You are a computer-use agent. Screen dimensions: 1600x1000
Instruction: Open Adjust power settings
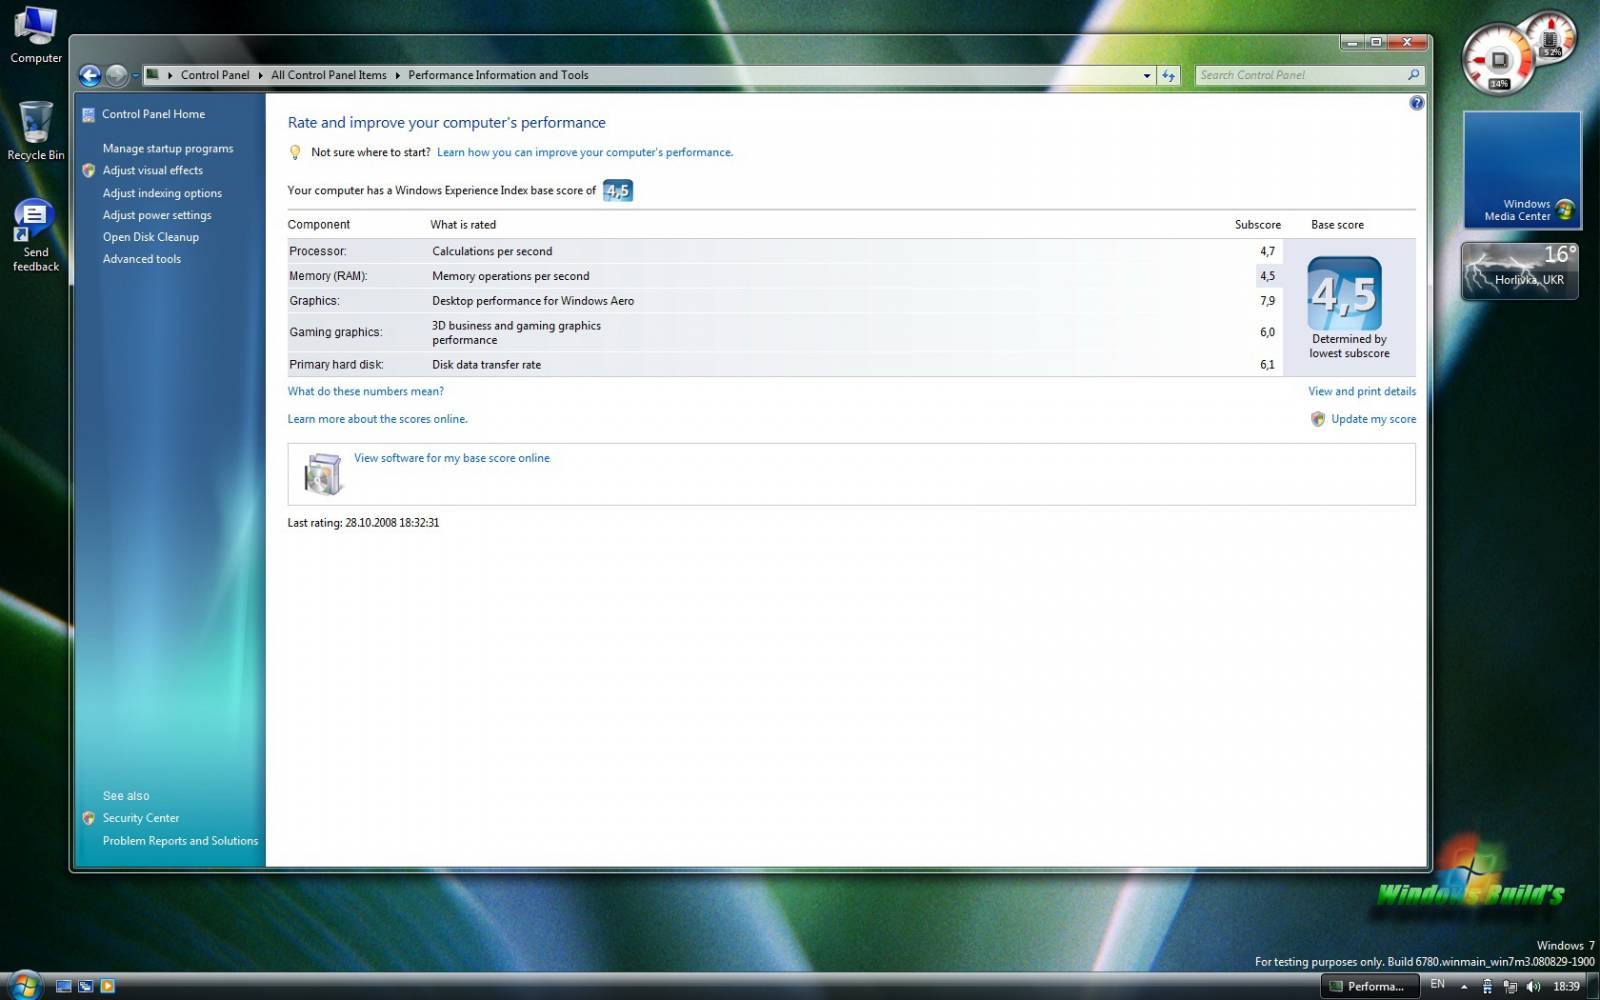(x=157, y=215)
